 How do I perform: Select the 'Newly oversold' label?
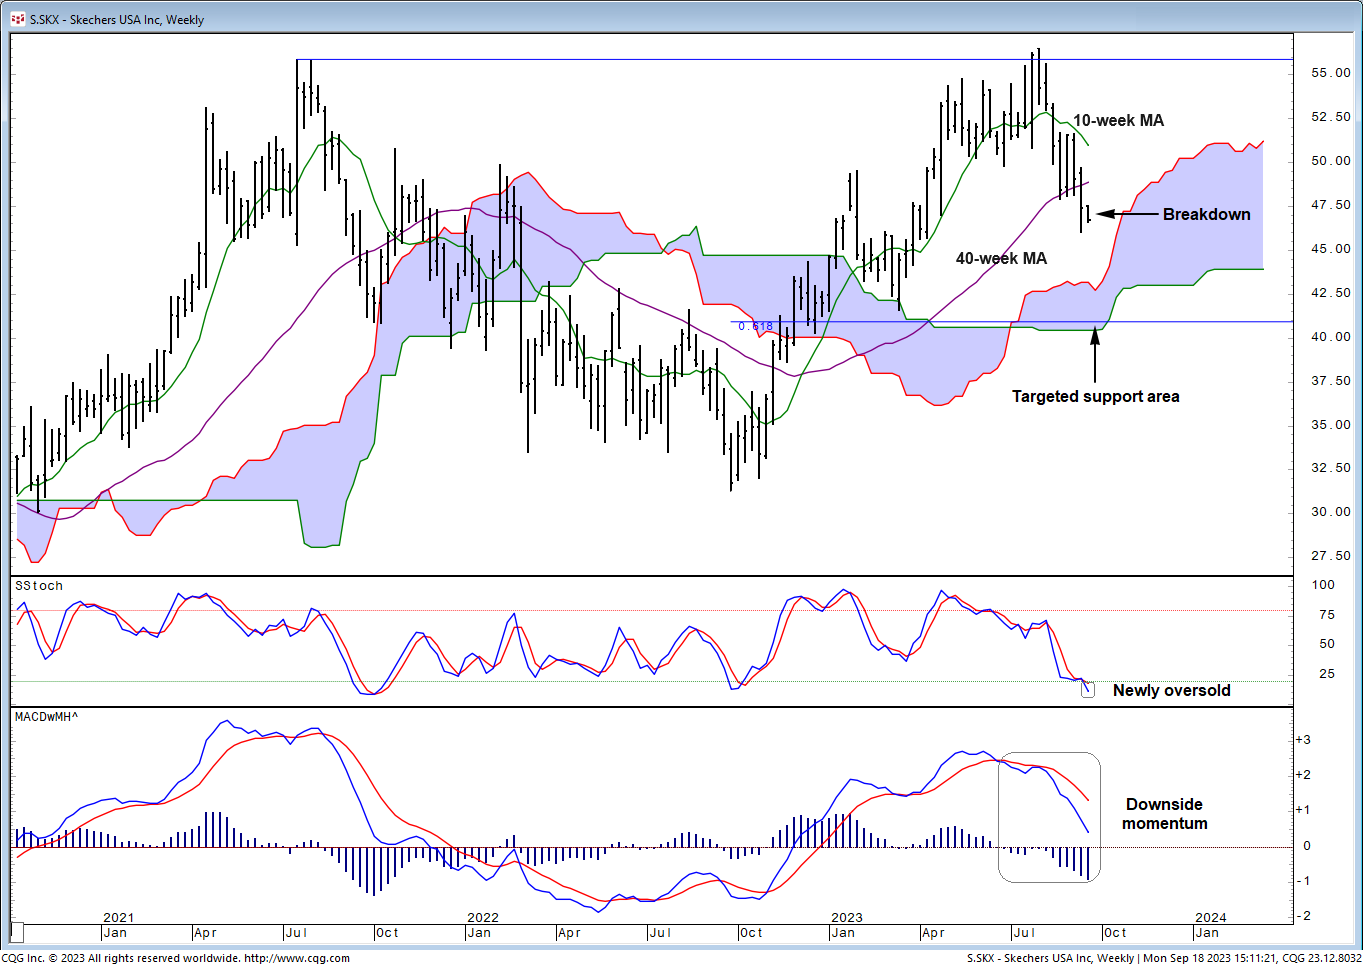click(1171, 690)
